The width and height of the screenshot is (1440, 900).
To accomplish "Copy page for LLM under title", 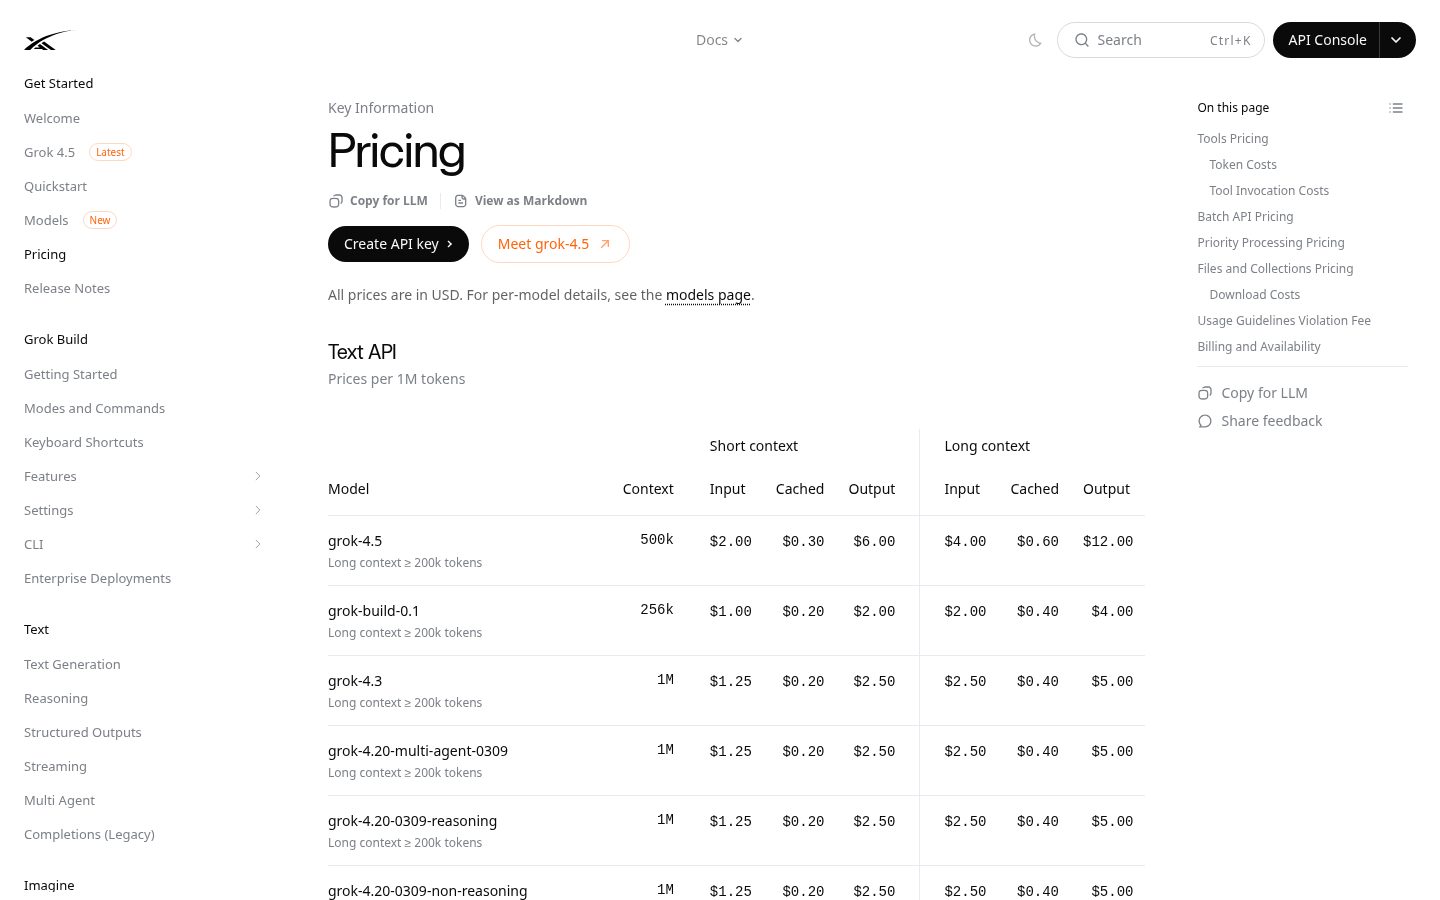I will [378, 201].
